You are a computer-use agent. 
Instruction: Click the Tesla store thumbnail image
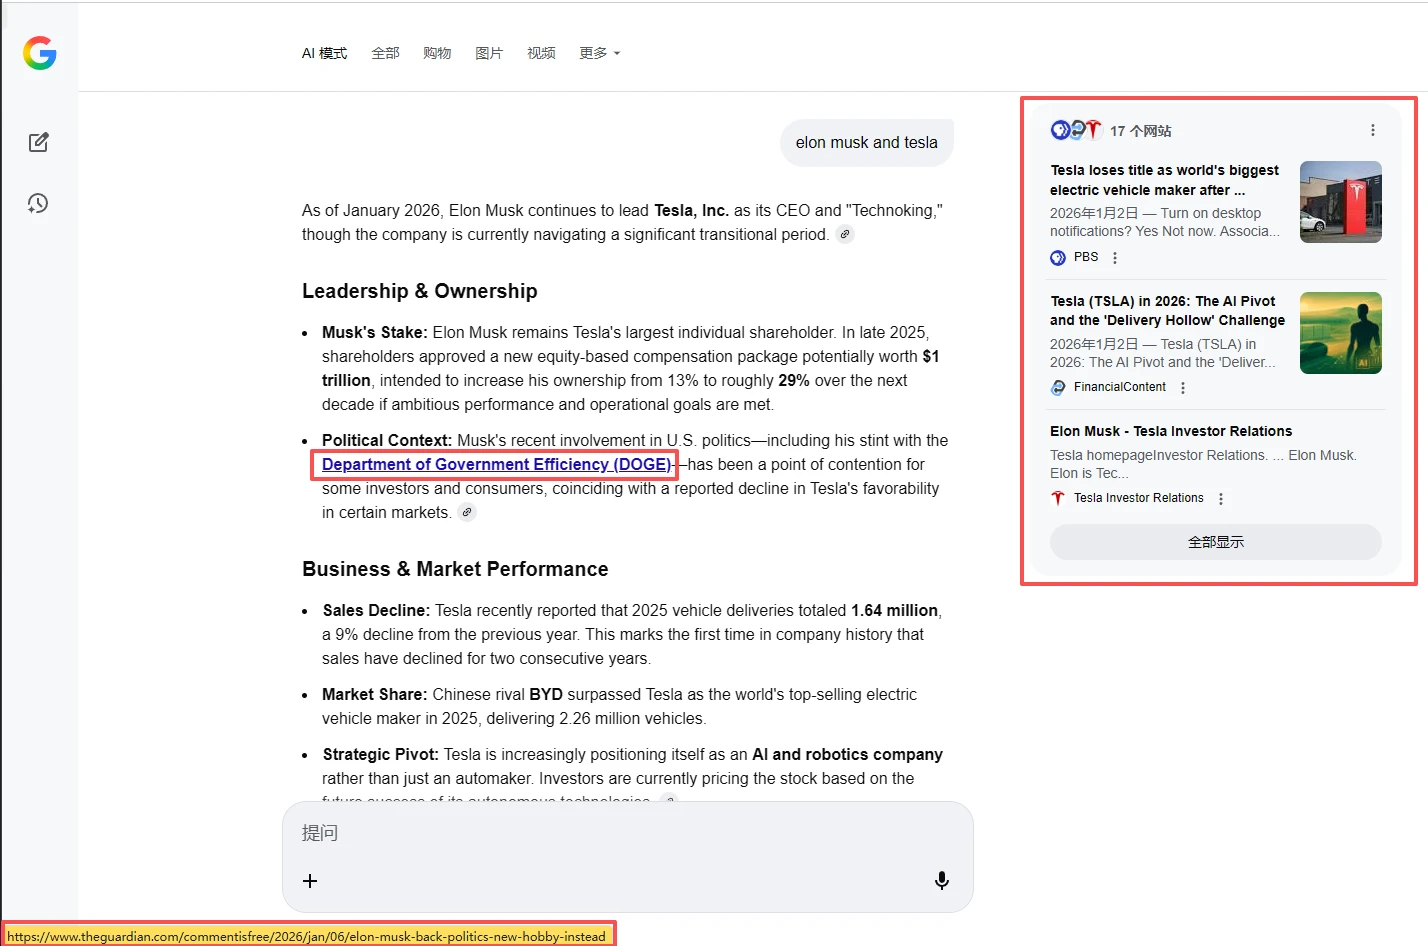tap(1340, 202)
